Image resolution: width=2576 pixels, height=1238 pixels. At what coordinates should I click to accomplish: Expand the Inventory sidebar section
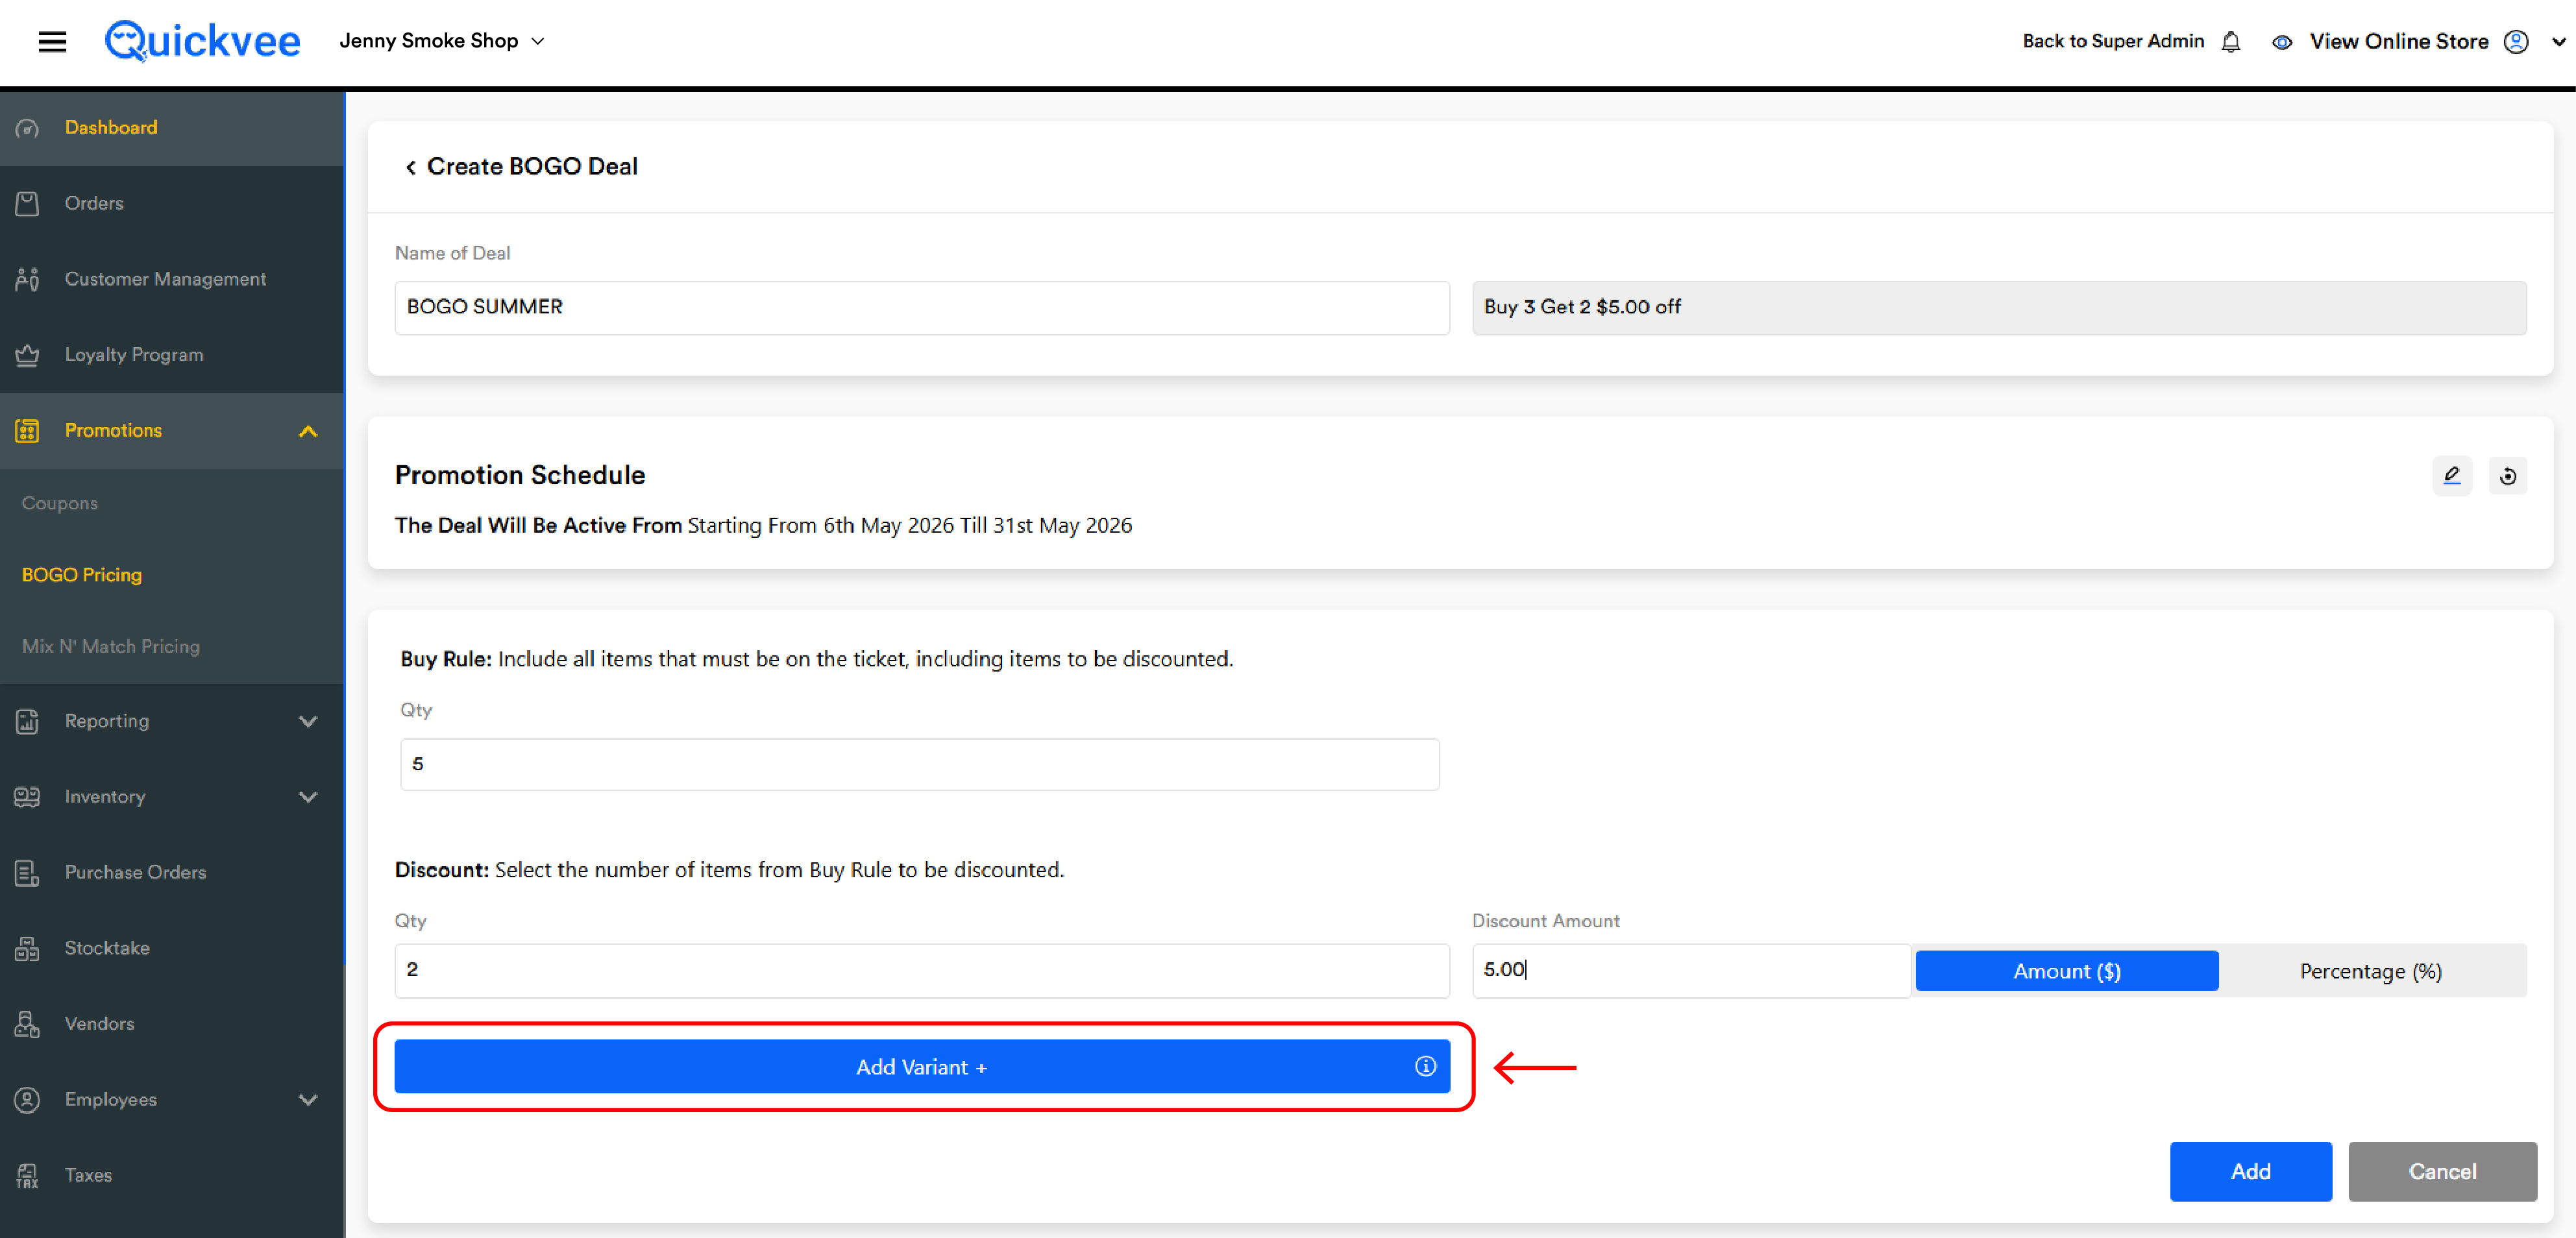point(308,797)
